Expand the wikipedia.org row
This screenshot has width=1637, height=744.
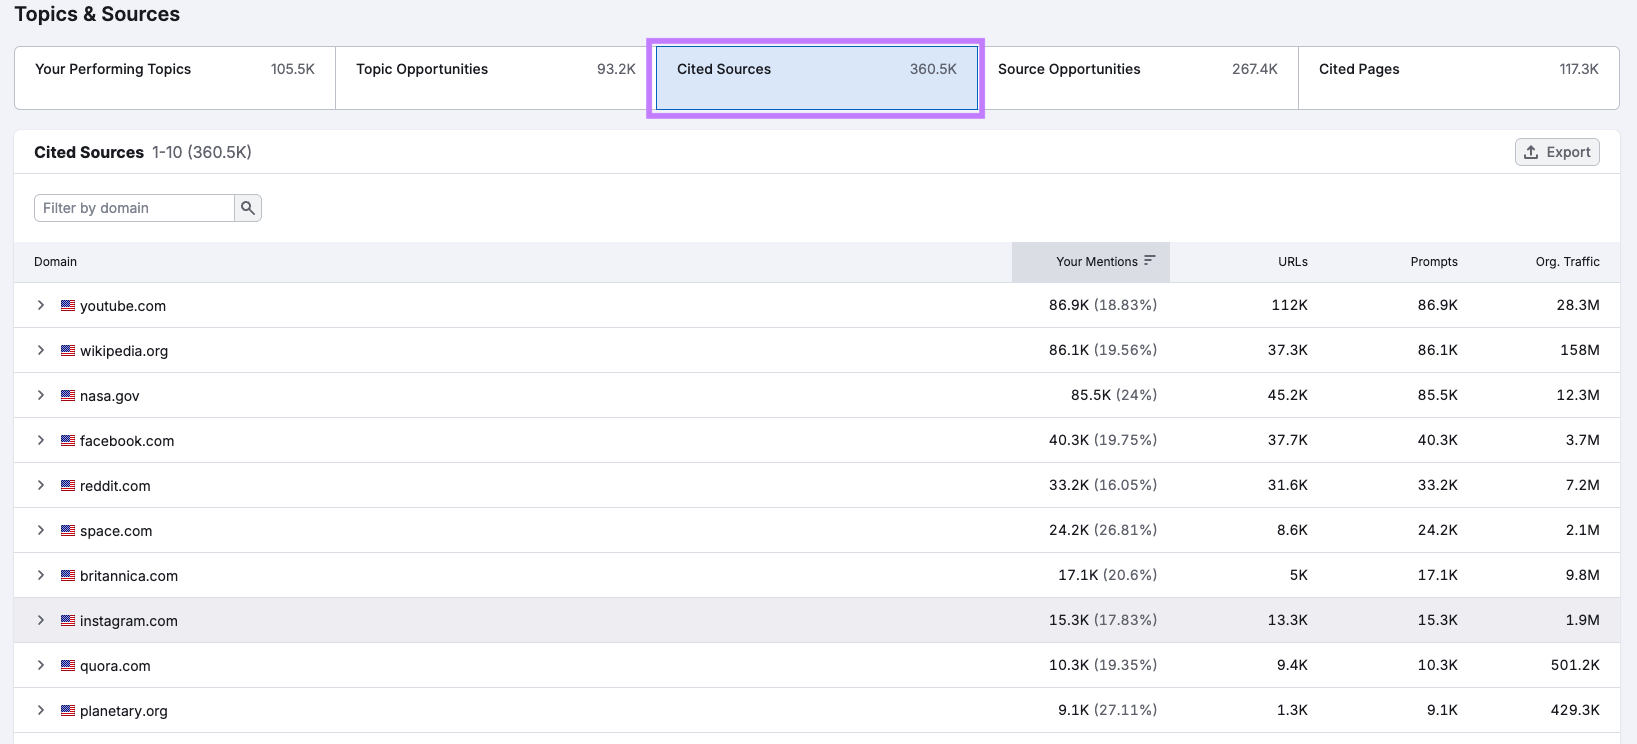pos(41,350)
